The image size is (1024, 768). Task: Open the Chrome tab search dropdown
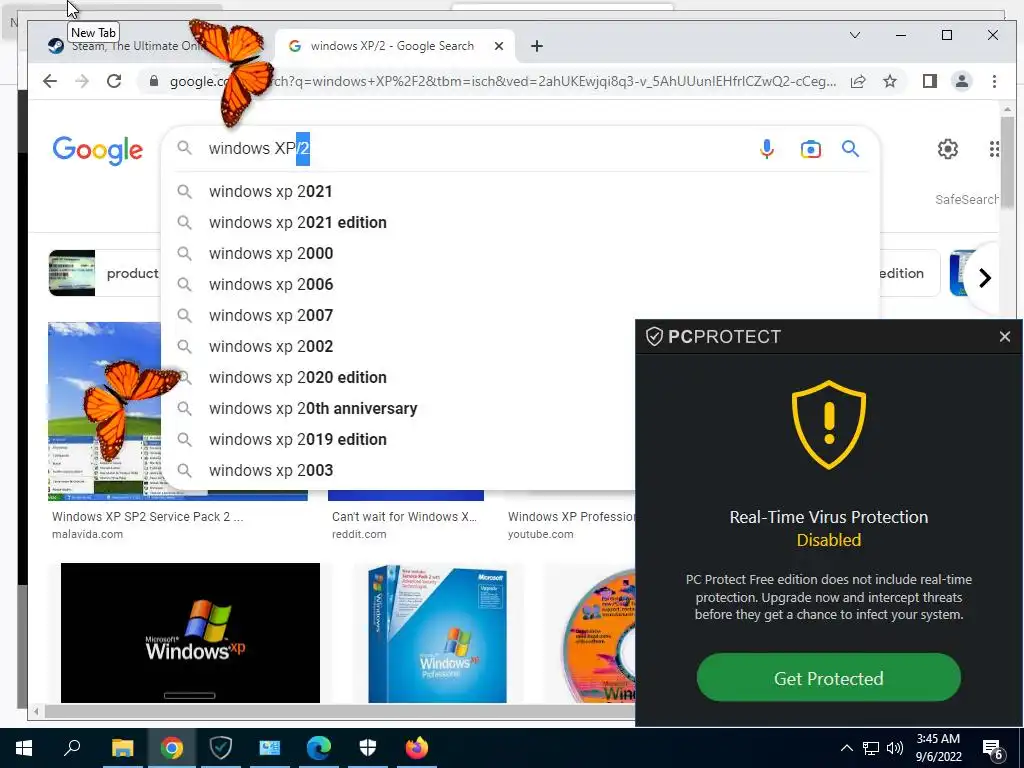[854, 35]
